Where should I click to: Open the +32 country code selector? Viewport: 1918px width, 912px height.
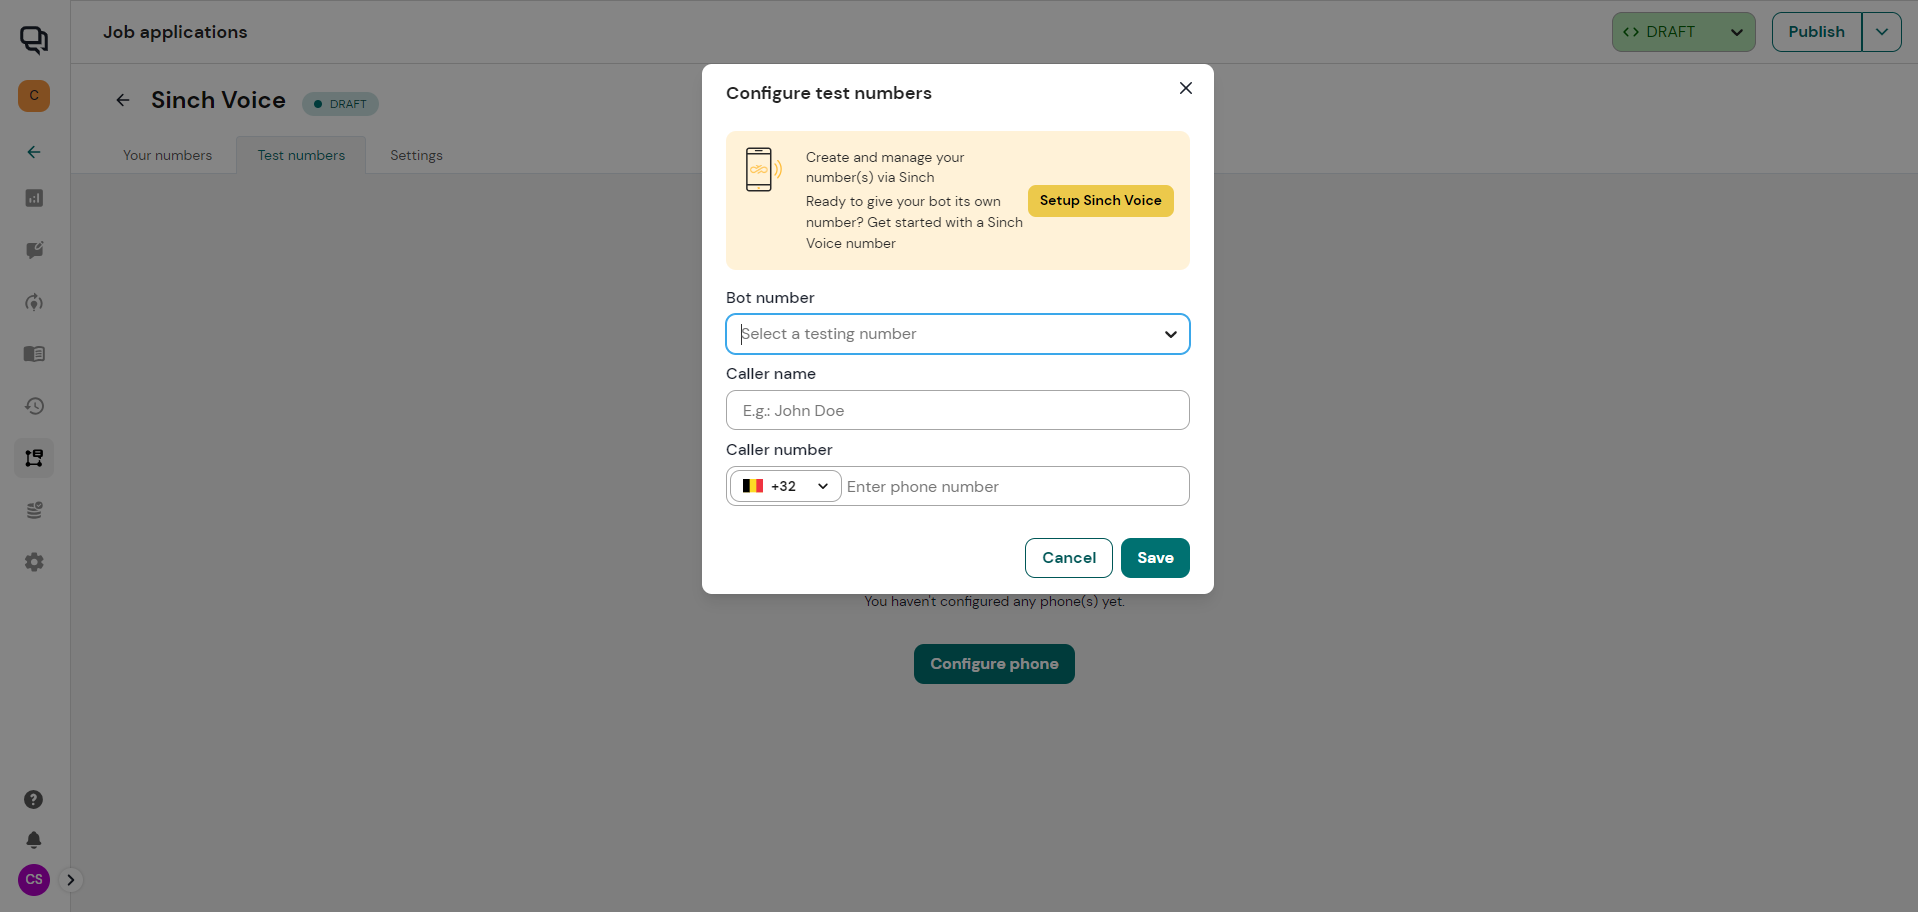click(785, 486)
